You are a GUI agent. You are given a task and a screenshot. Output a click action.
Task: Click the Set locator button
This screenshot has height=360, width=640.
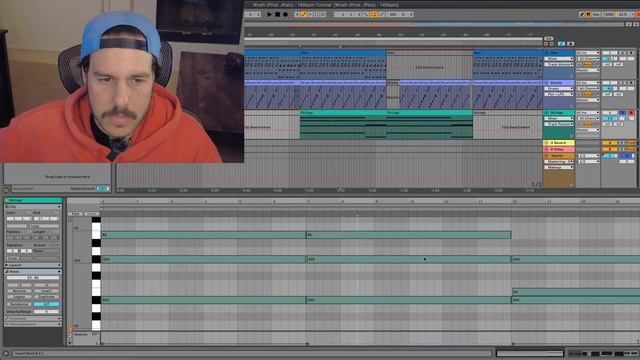(x=548, y=39)
